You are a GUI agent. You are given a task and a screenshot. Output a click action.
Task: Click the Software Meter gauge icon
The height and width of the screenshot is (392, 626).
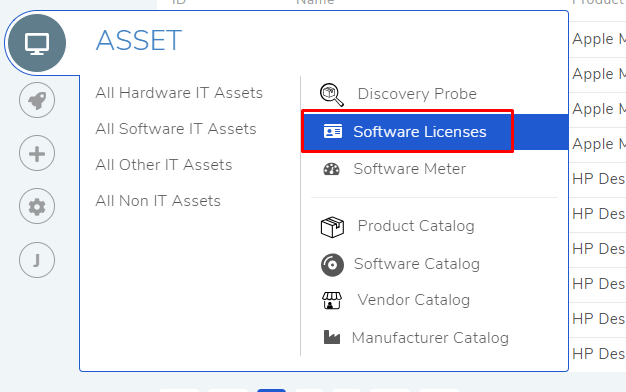point(331,169)
